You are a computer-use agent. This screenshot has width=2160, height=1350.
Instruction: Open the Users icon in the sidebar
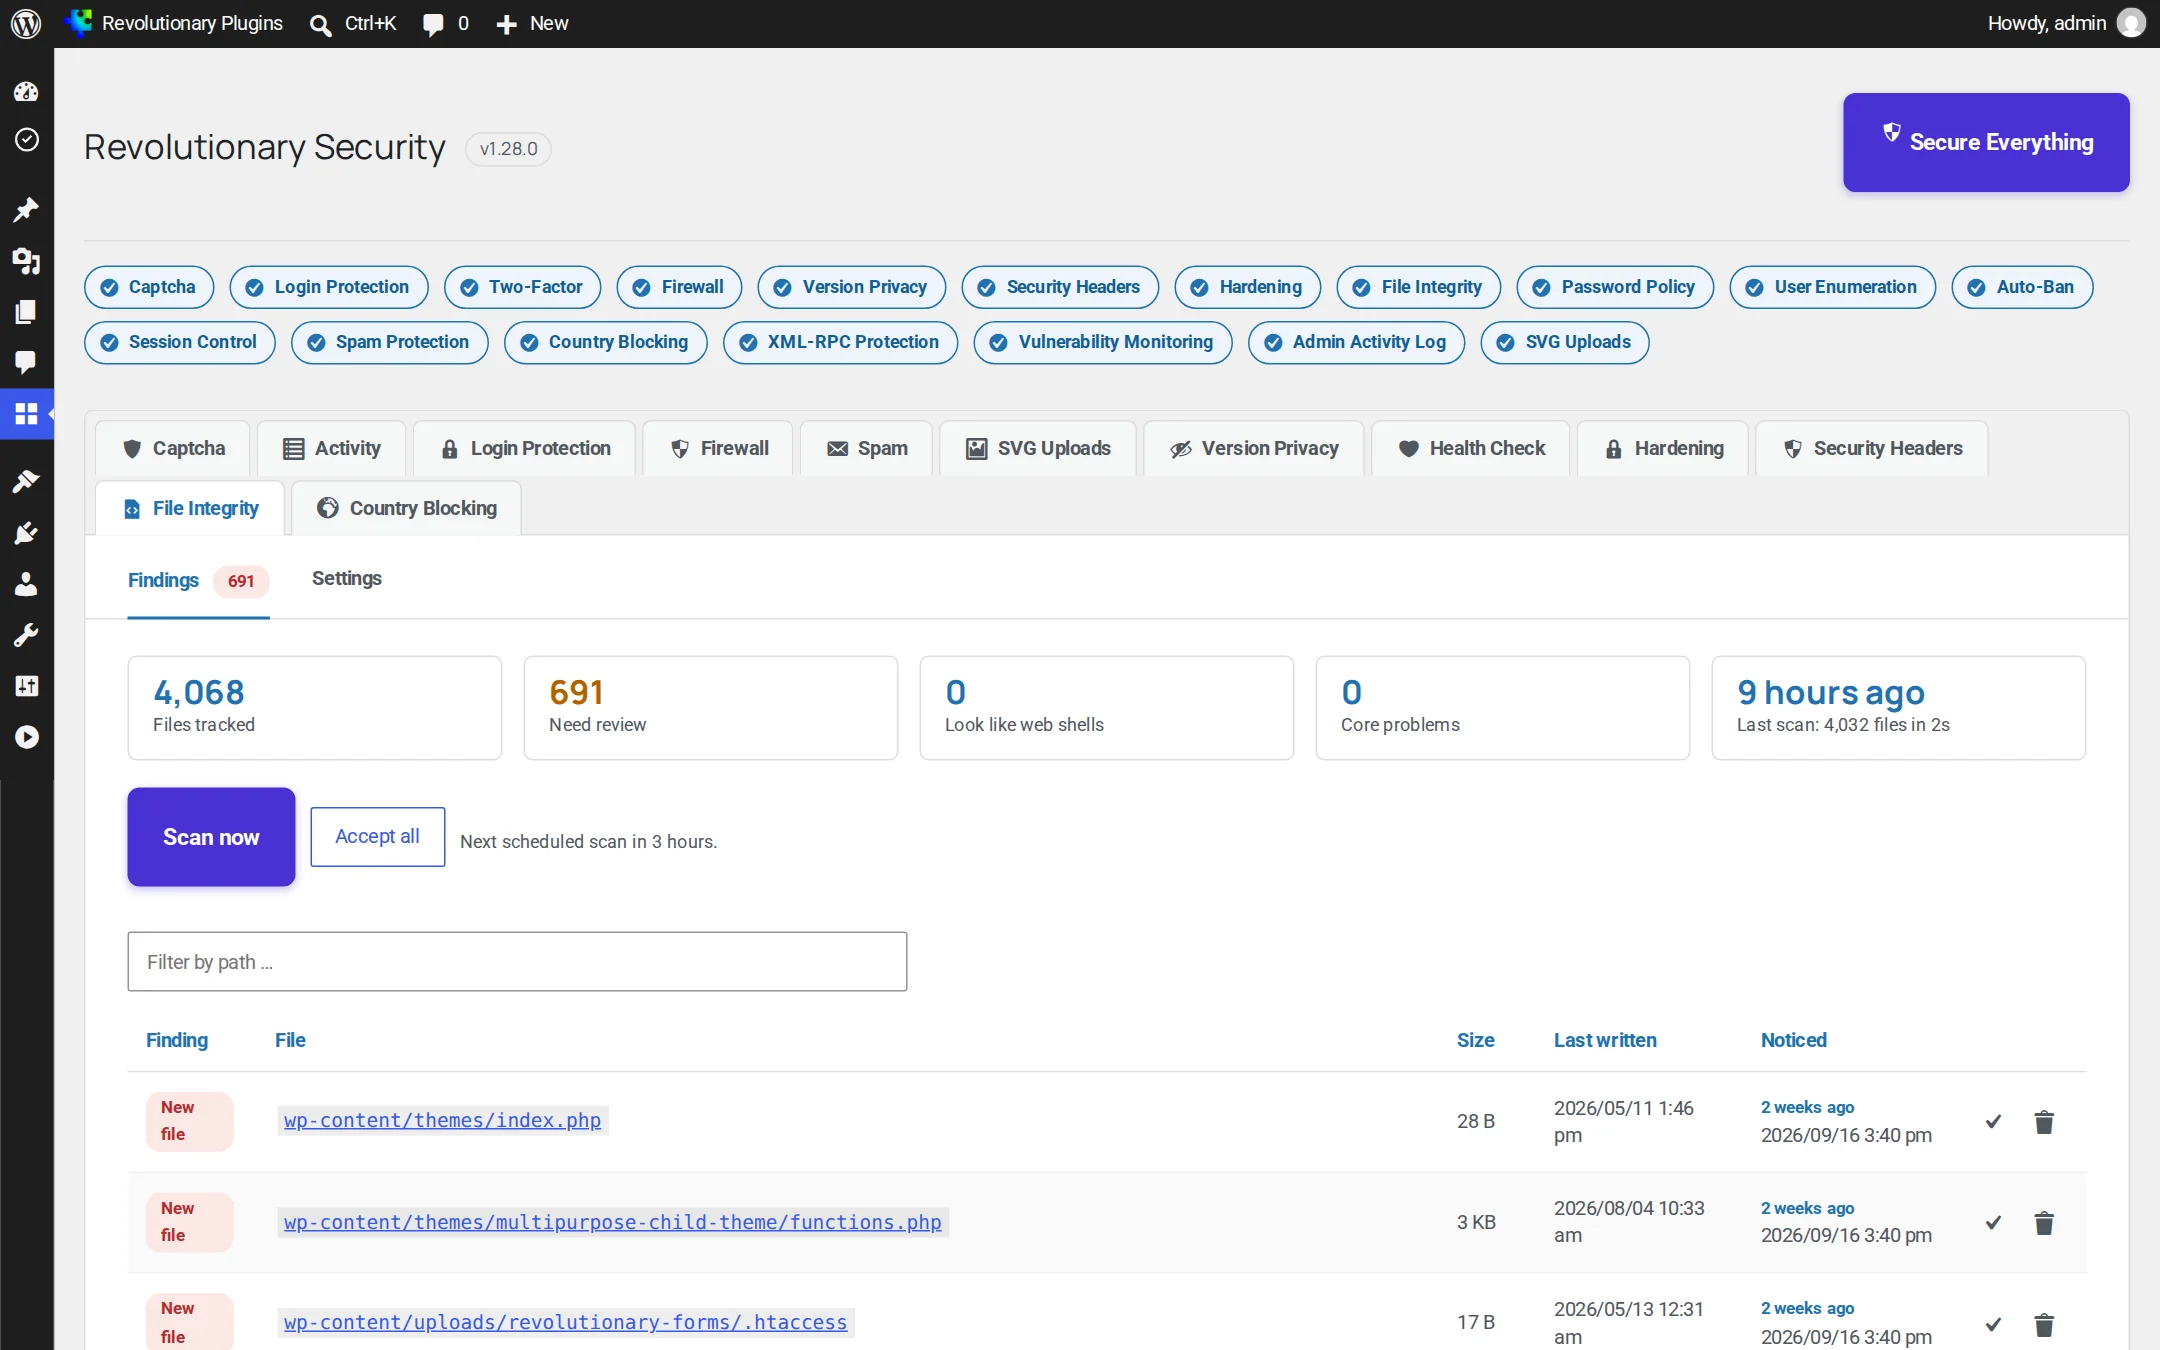point(26,583)
